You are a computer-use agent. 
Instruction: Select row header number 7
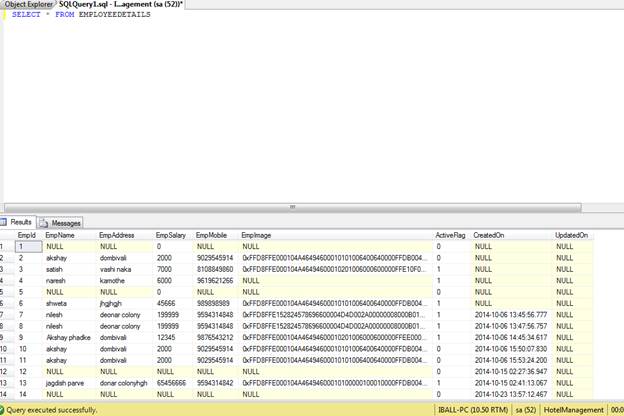(7, 315)
